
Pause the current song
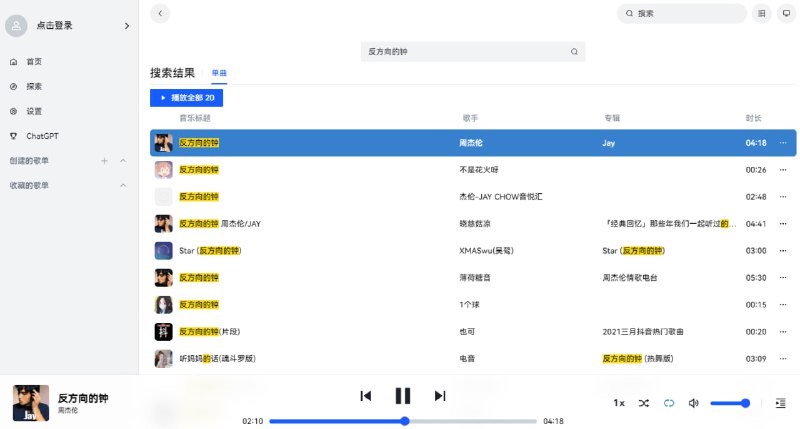point(403,396)
